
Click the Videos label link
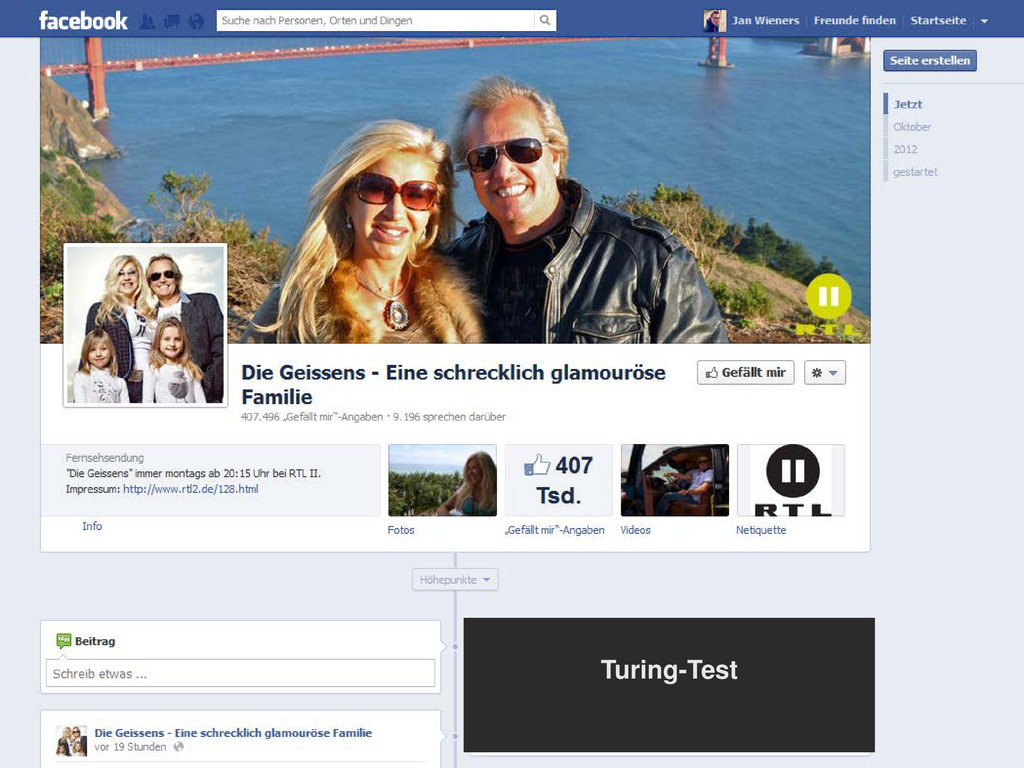coord(635,530)
